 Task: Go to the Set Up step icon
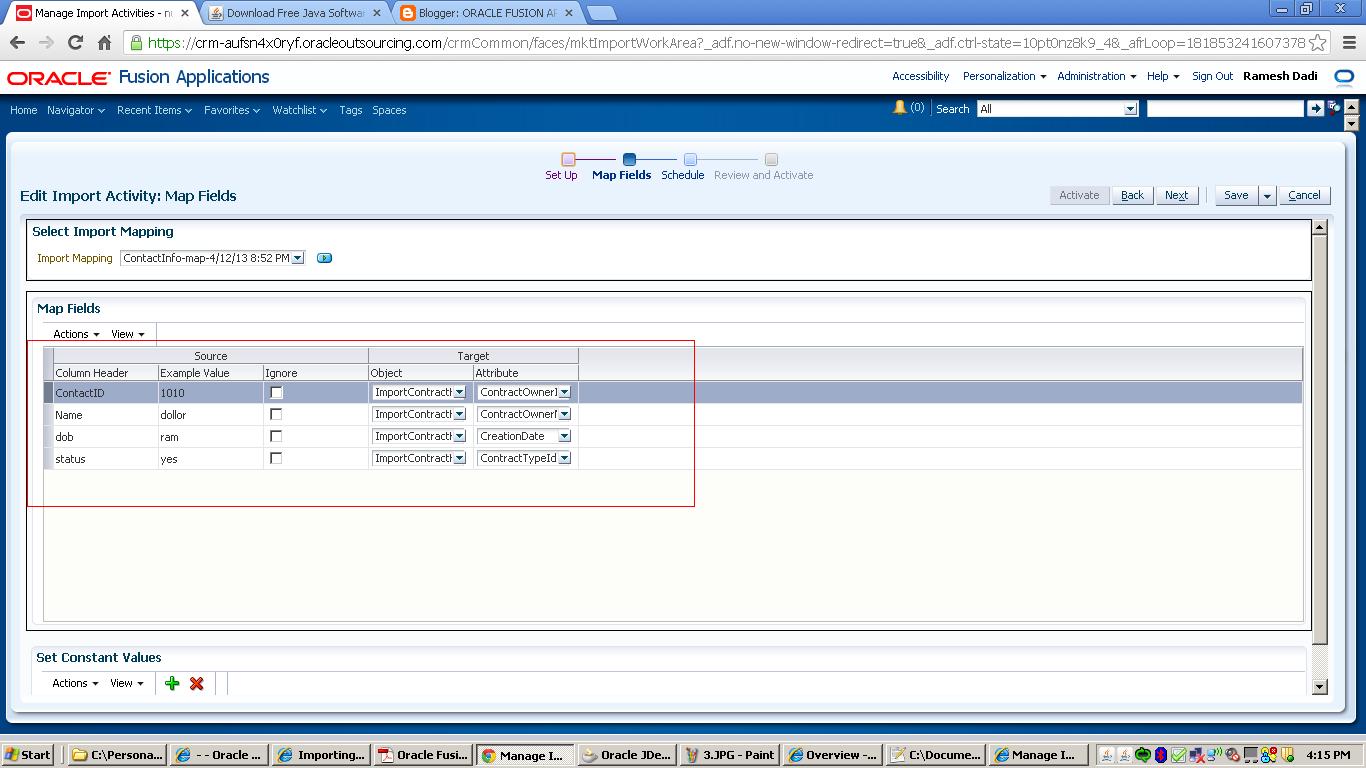point(568,159)
